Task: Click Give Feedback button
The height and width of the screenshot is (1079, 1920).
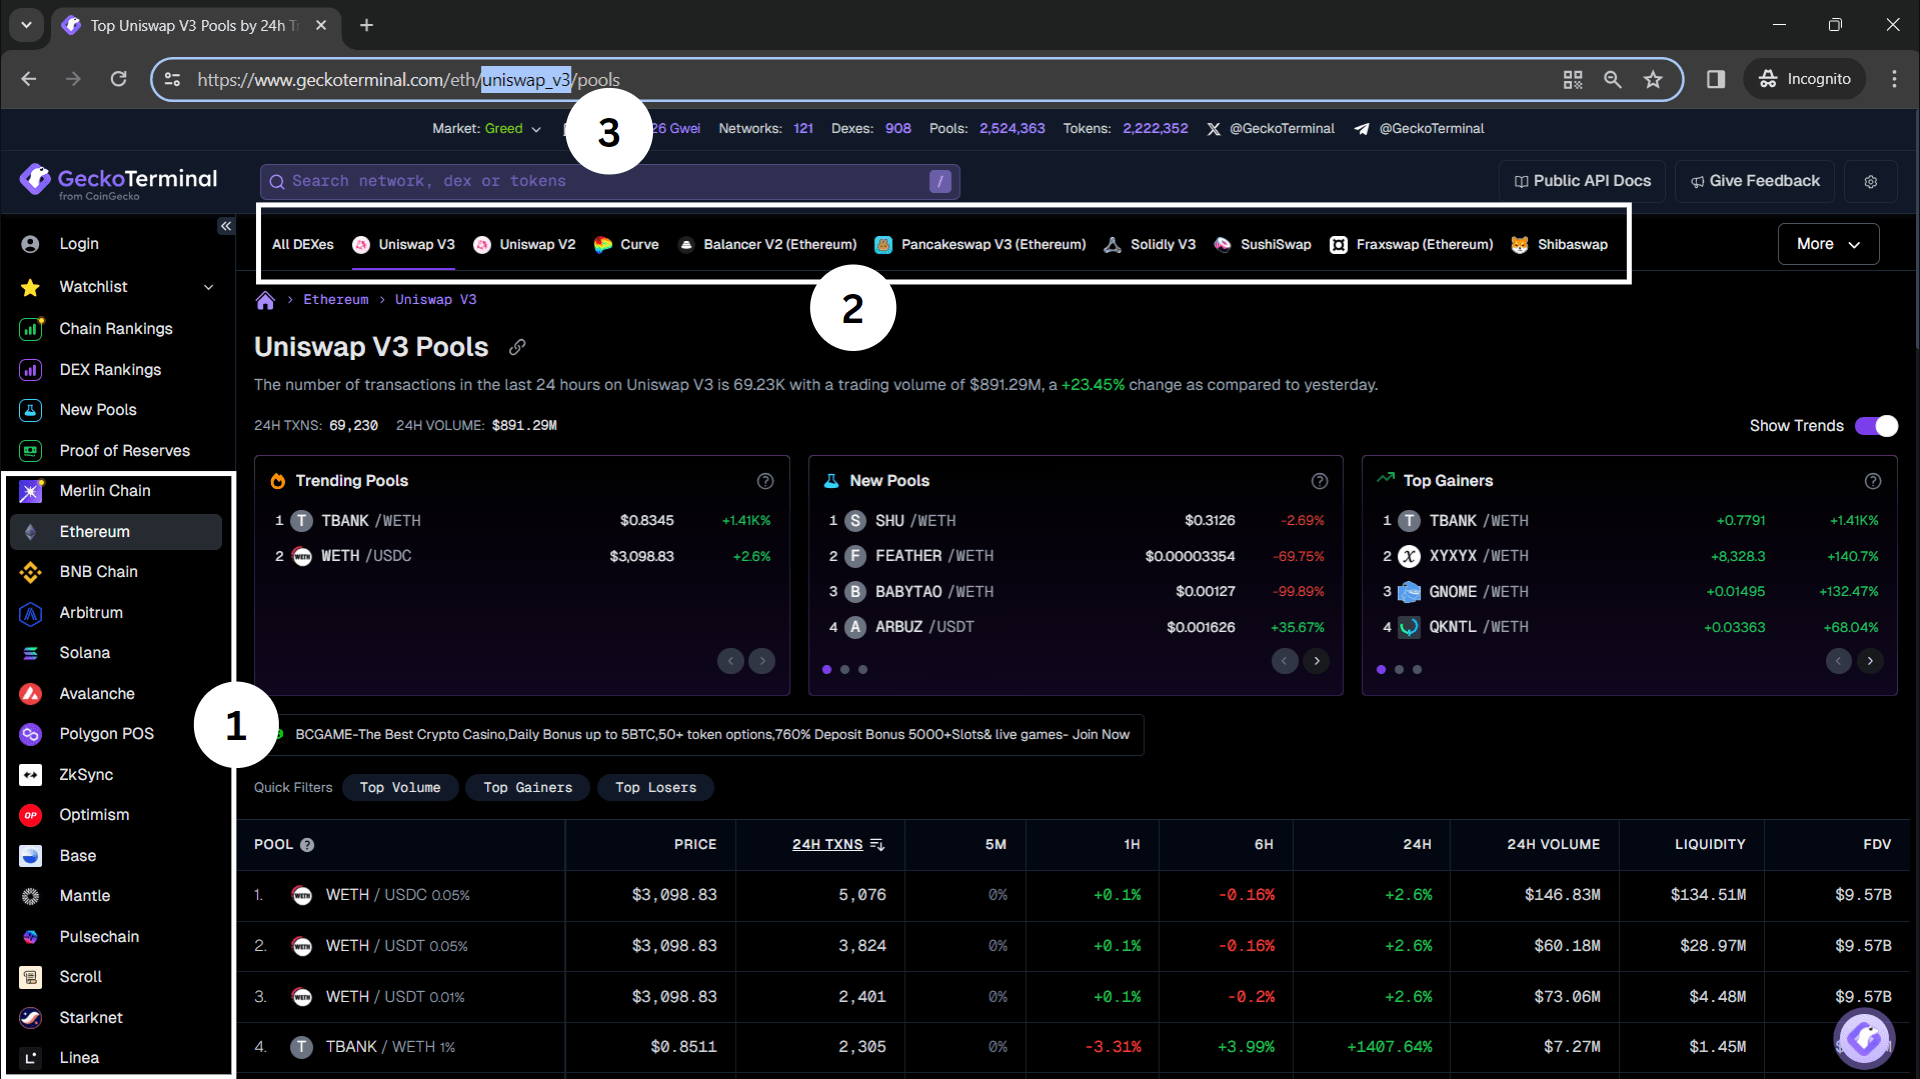Action: [x=1755, y=181]
